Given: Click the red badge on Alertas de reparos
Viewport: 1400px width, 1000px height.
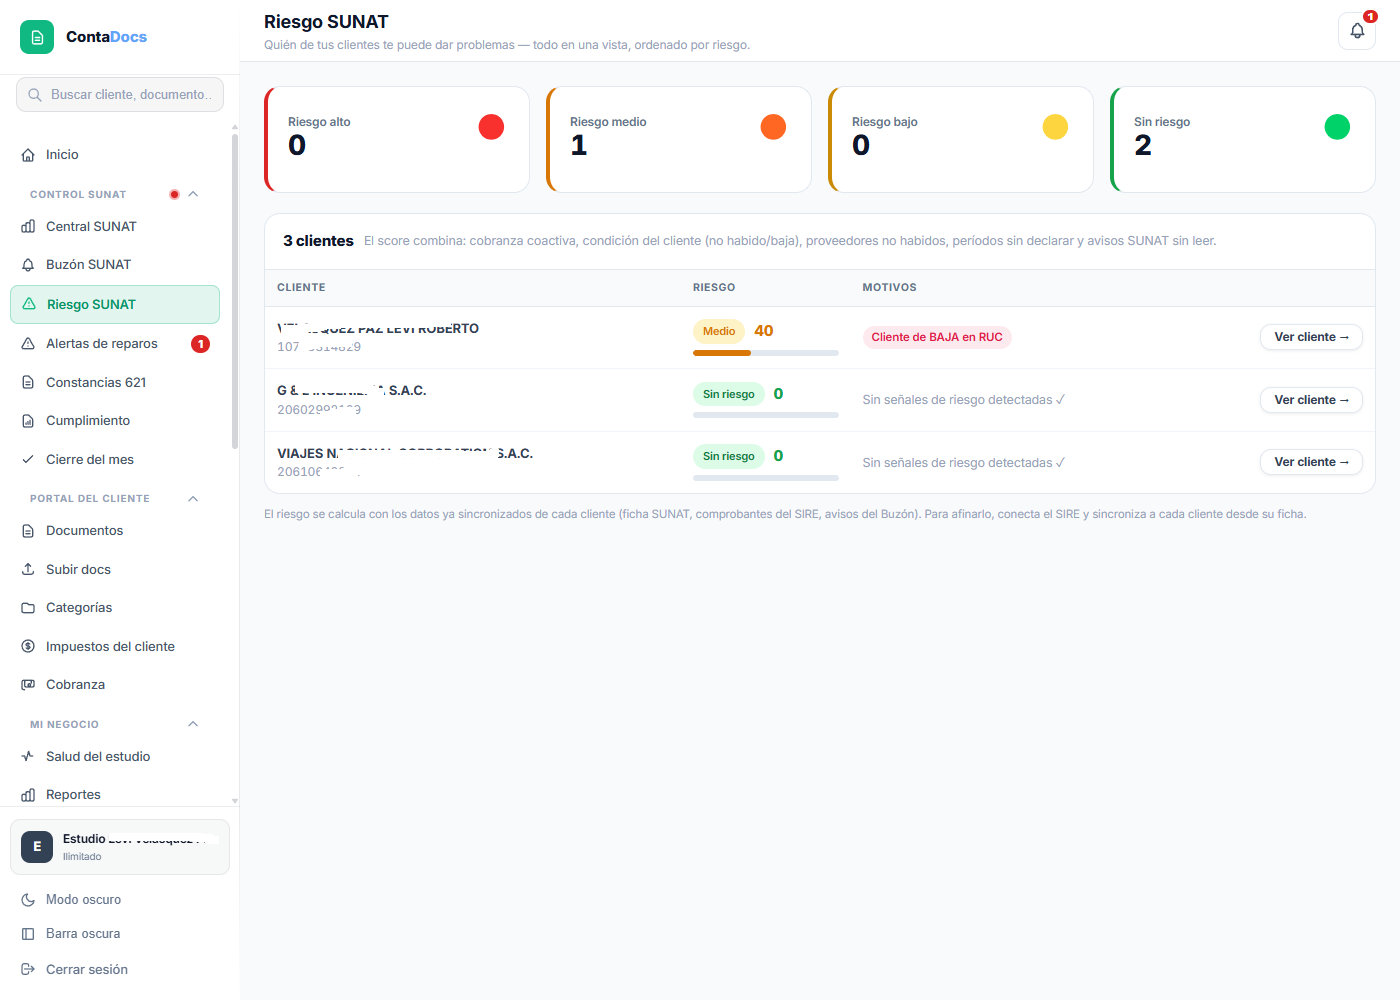Looking at the screenshot, I should click(200, 344).
